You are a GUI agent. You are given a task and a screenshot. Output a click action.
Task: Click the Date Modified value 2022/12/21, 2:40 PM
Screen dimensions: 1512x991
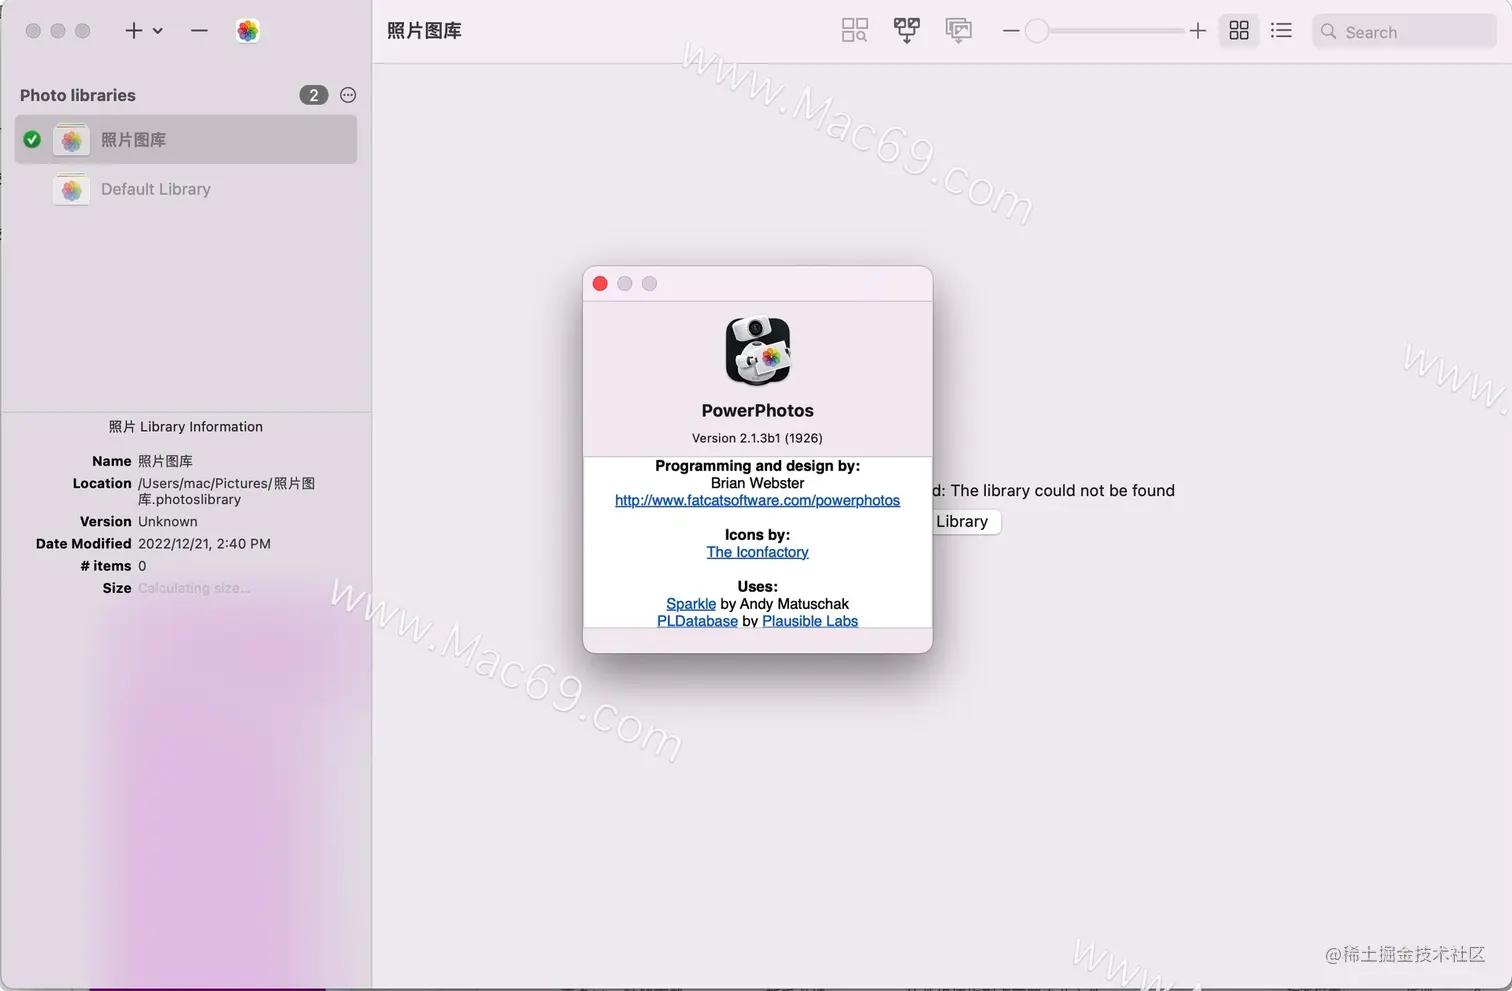(x=204, y=544)
